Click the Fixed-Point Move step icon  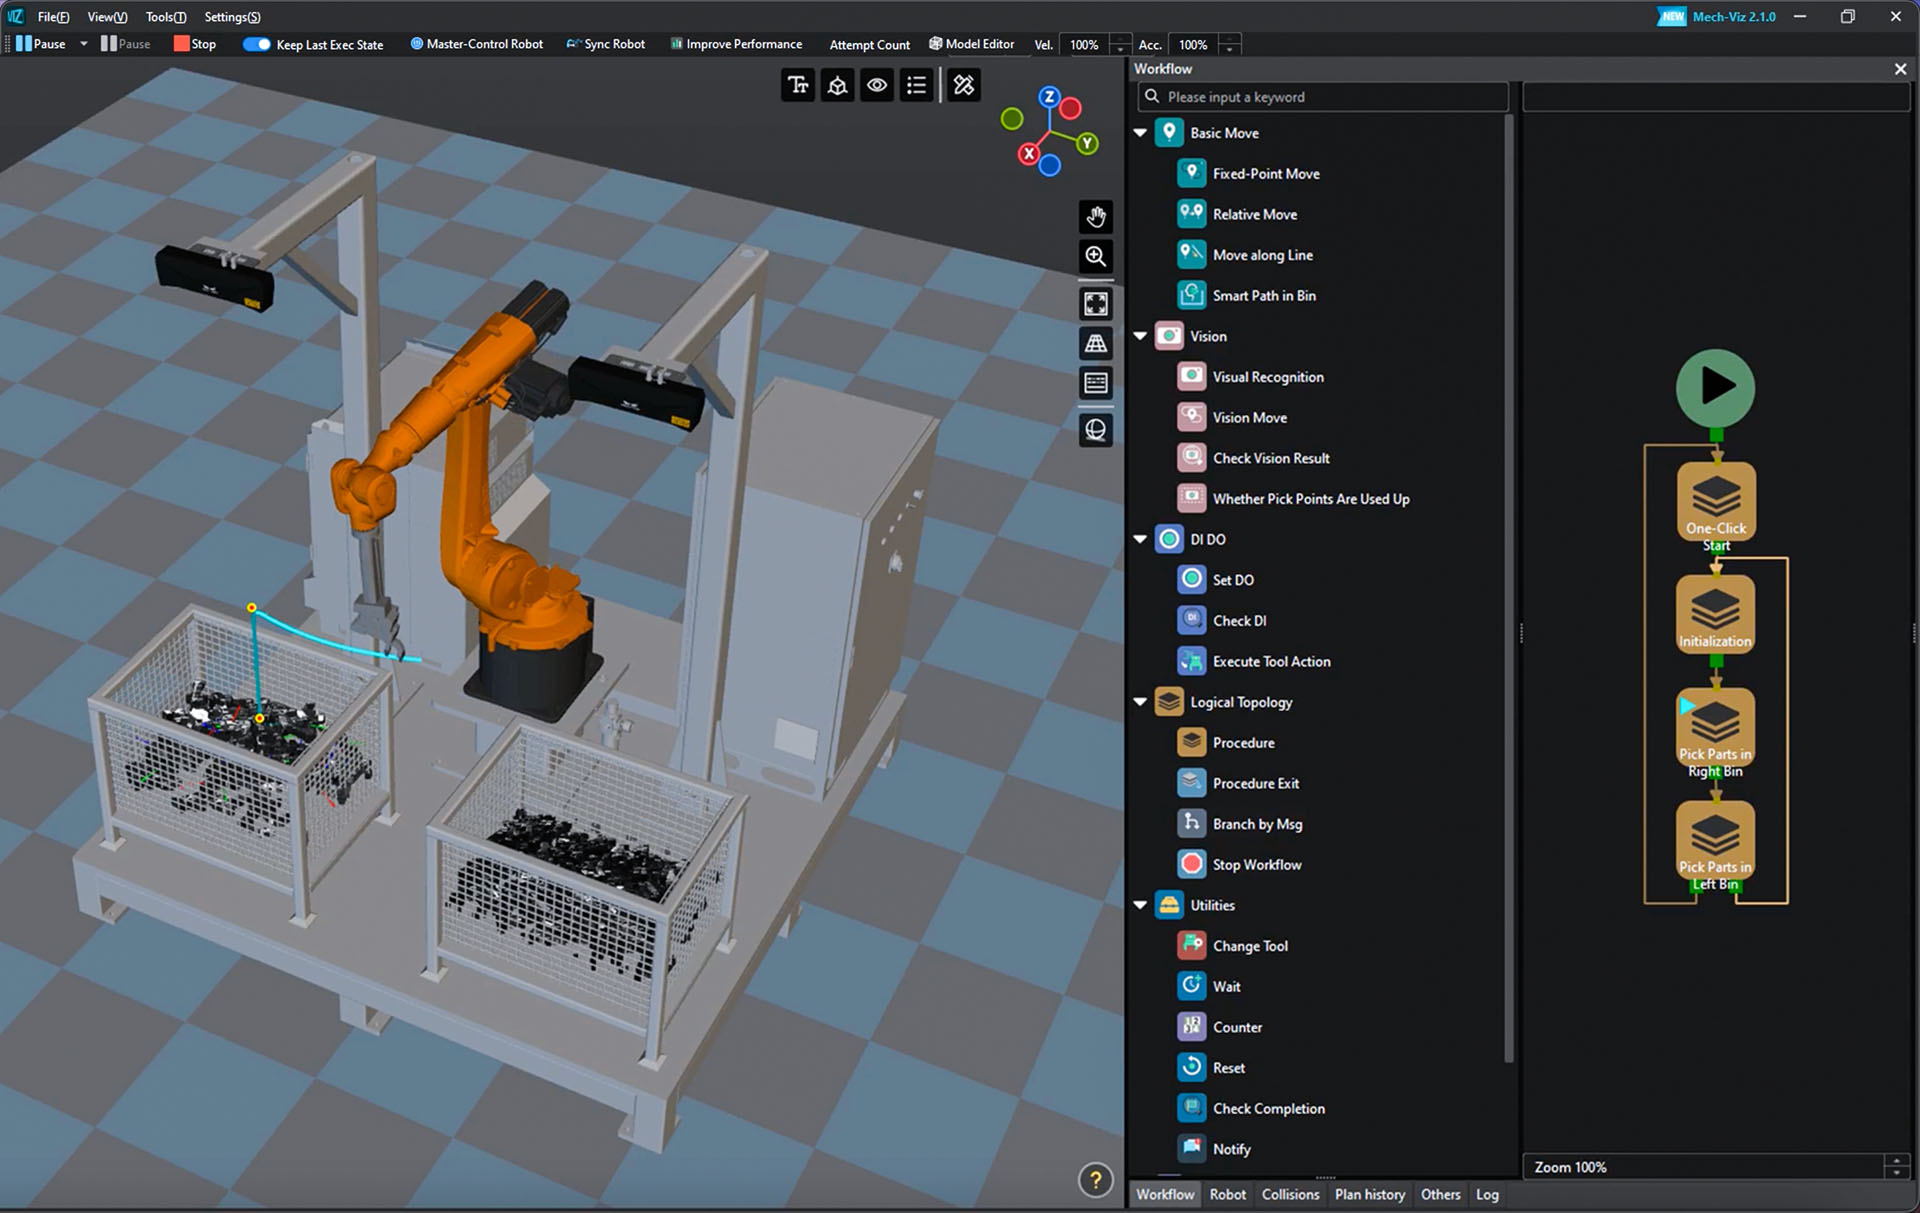coord(1191,173)
